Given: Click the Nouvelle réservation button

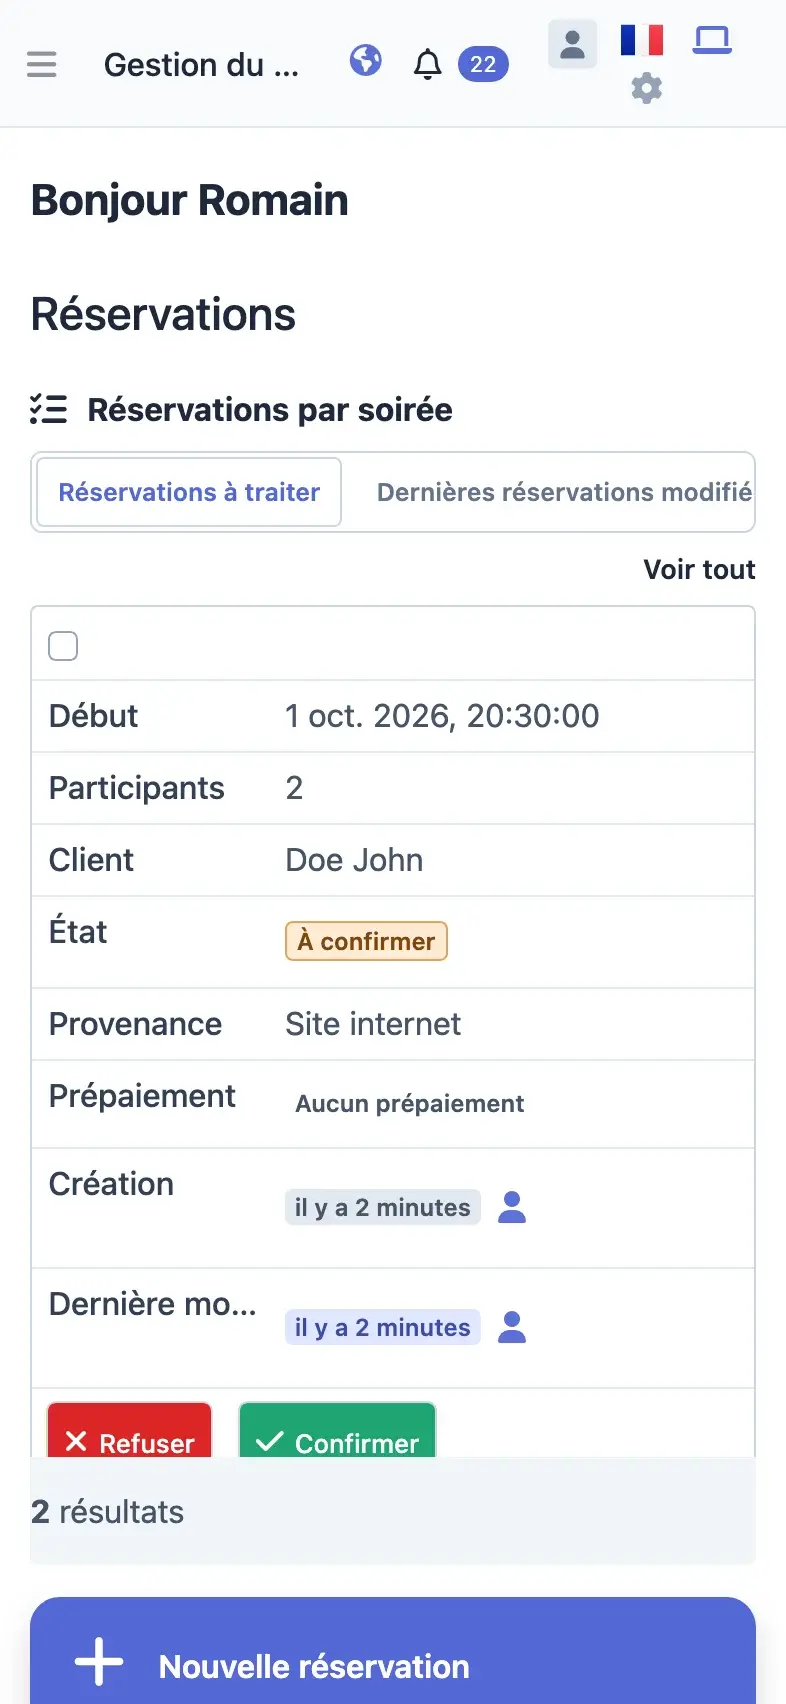Looking at the screenshot, I should [x=393, y=1651].
